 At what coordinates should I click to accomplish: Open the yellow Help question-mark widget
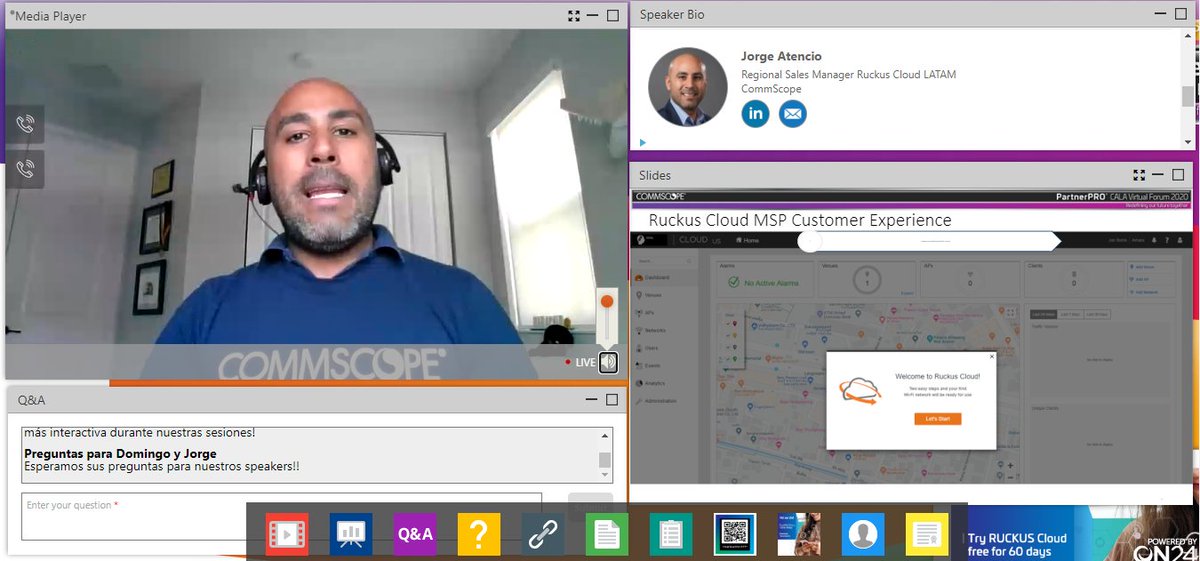[479, 535]
